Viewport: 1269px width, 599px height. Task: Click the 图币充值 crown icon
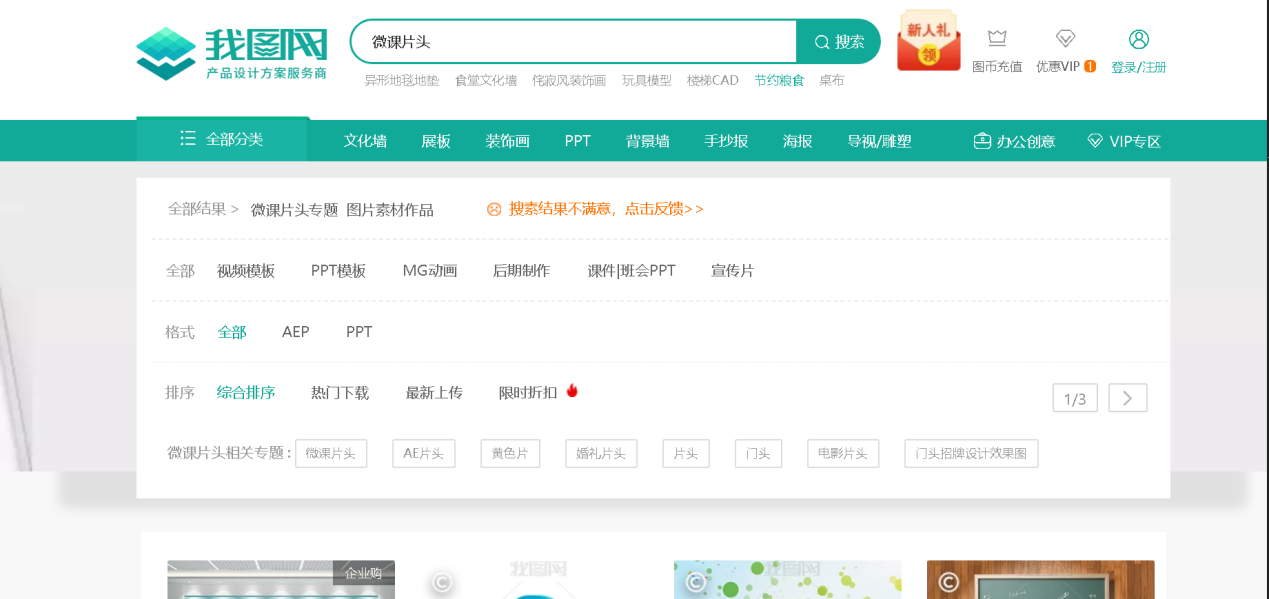tap(997, 37)
